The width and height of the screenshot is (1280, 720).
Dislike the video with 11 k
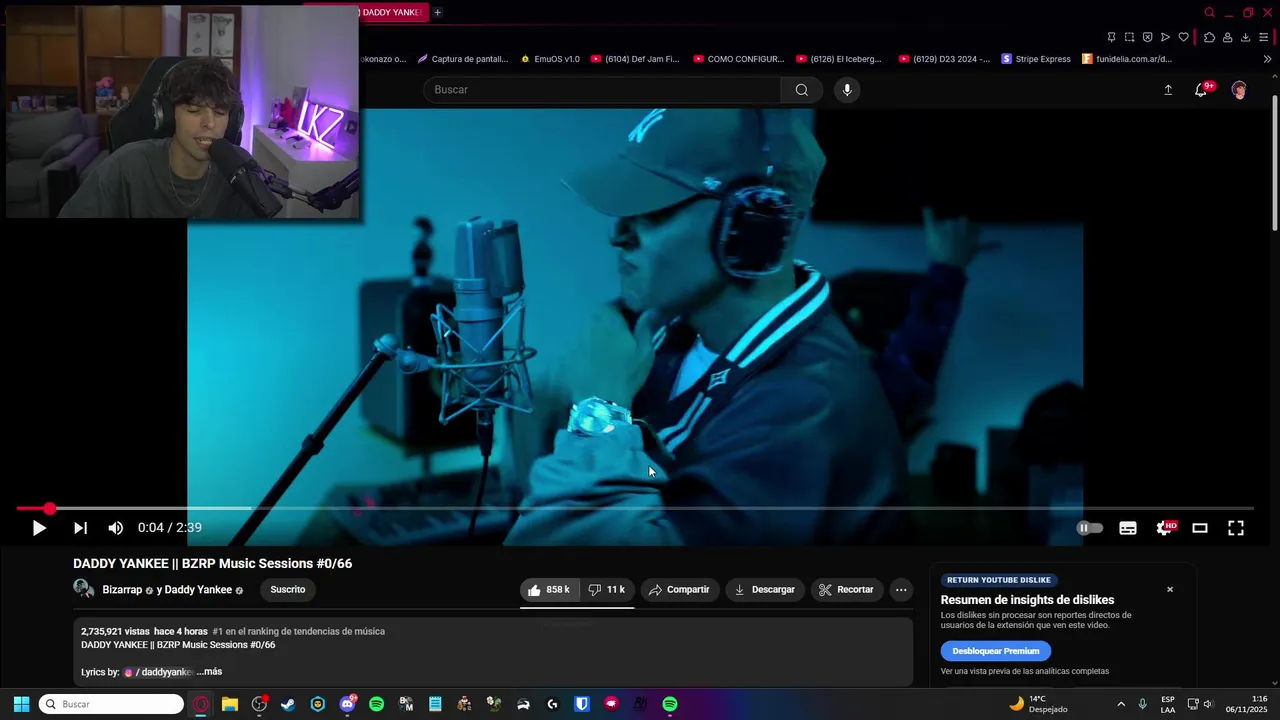[x=607, y=590]
